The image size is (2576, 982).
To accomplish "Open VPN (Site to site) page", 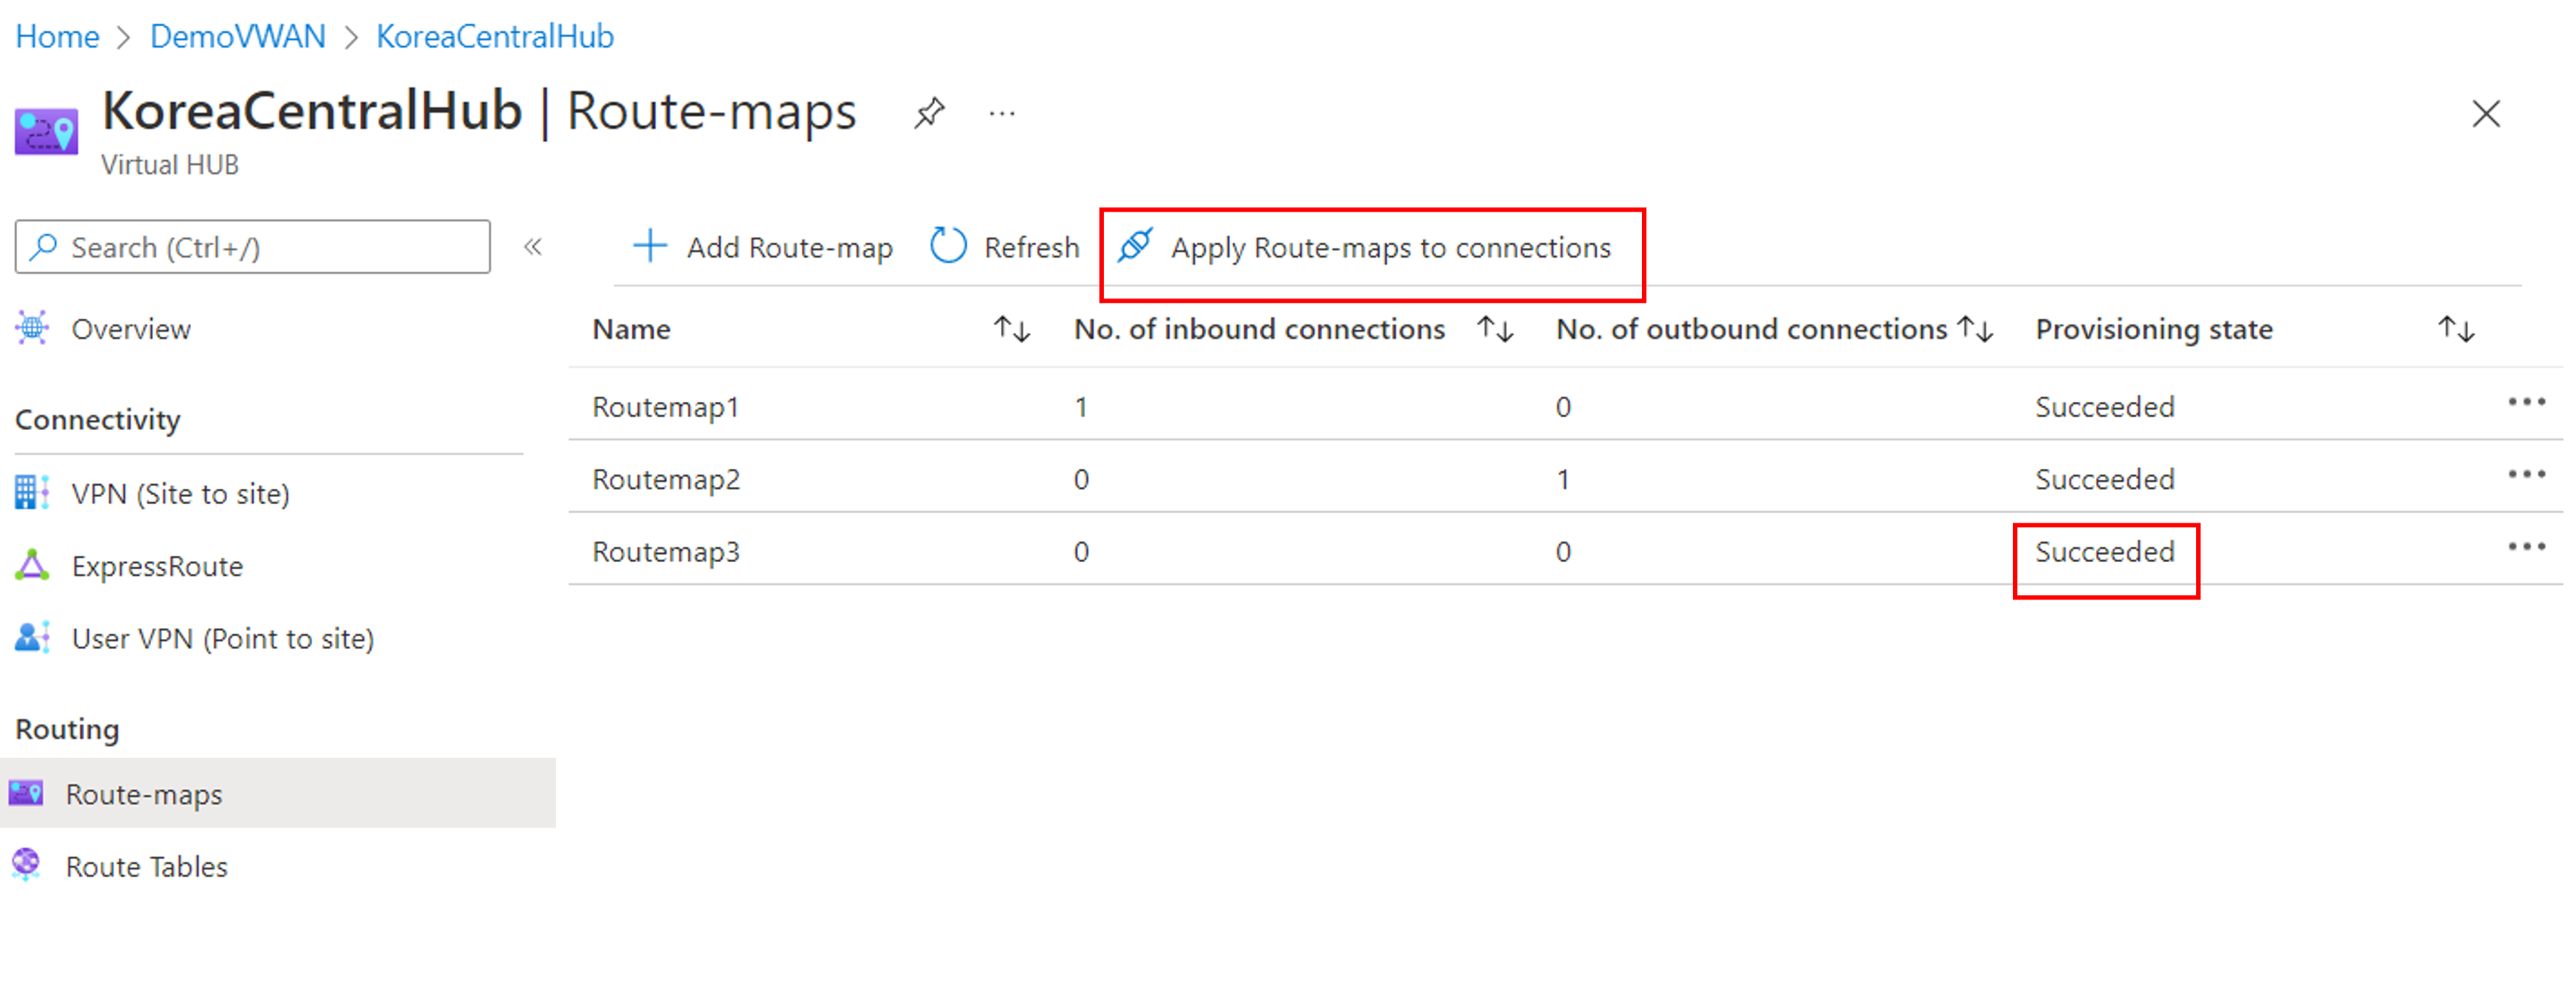I will click(180, 493).
